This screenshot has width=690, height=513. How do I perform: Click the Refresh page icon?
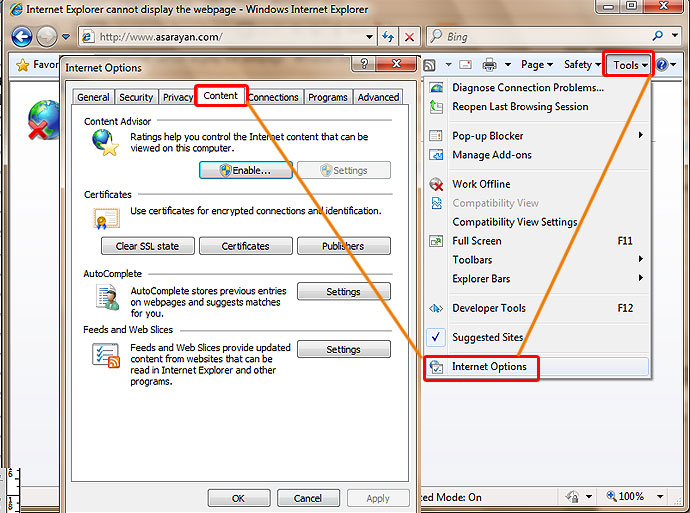(388, 37)
